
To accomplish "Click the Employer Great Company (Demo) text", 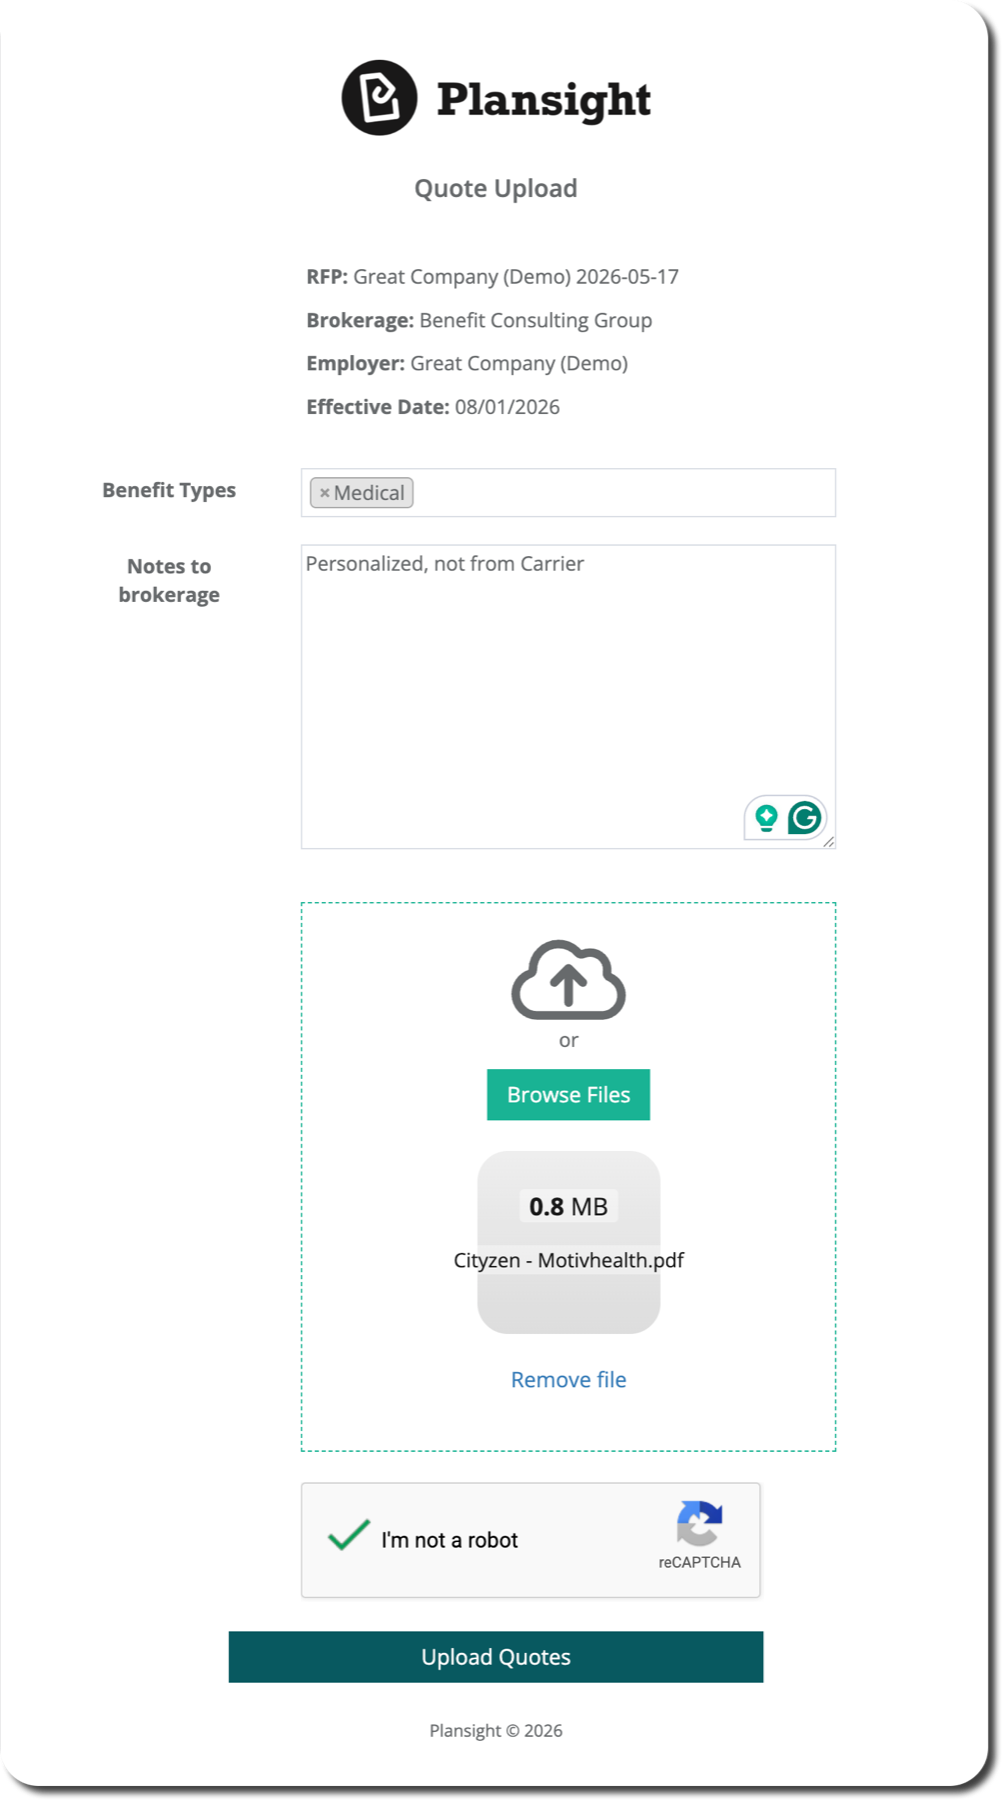I will click(467, 364).
